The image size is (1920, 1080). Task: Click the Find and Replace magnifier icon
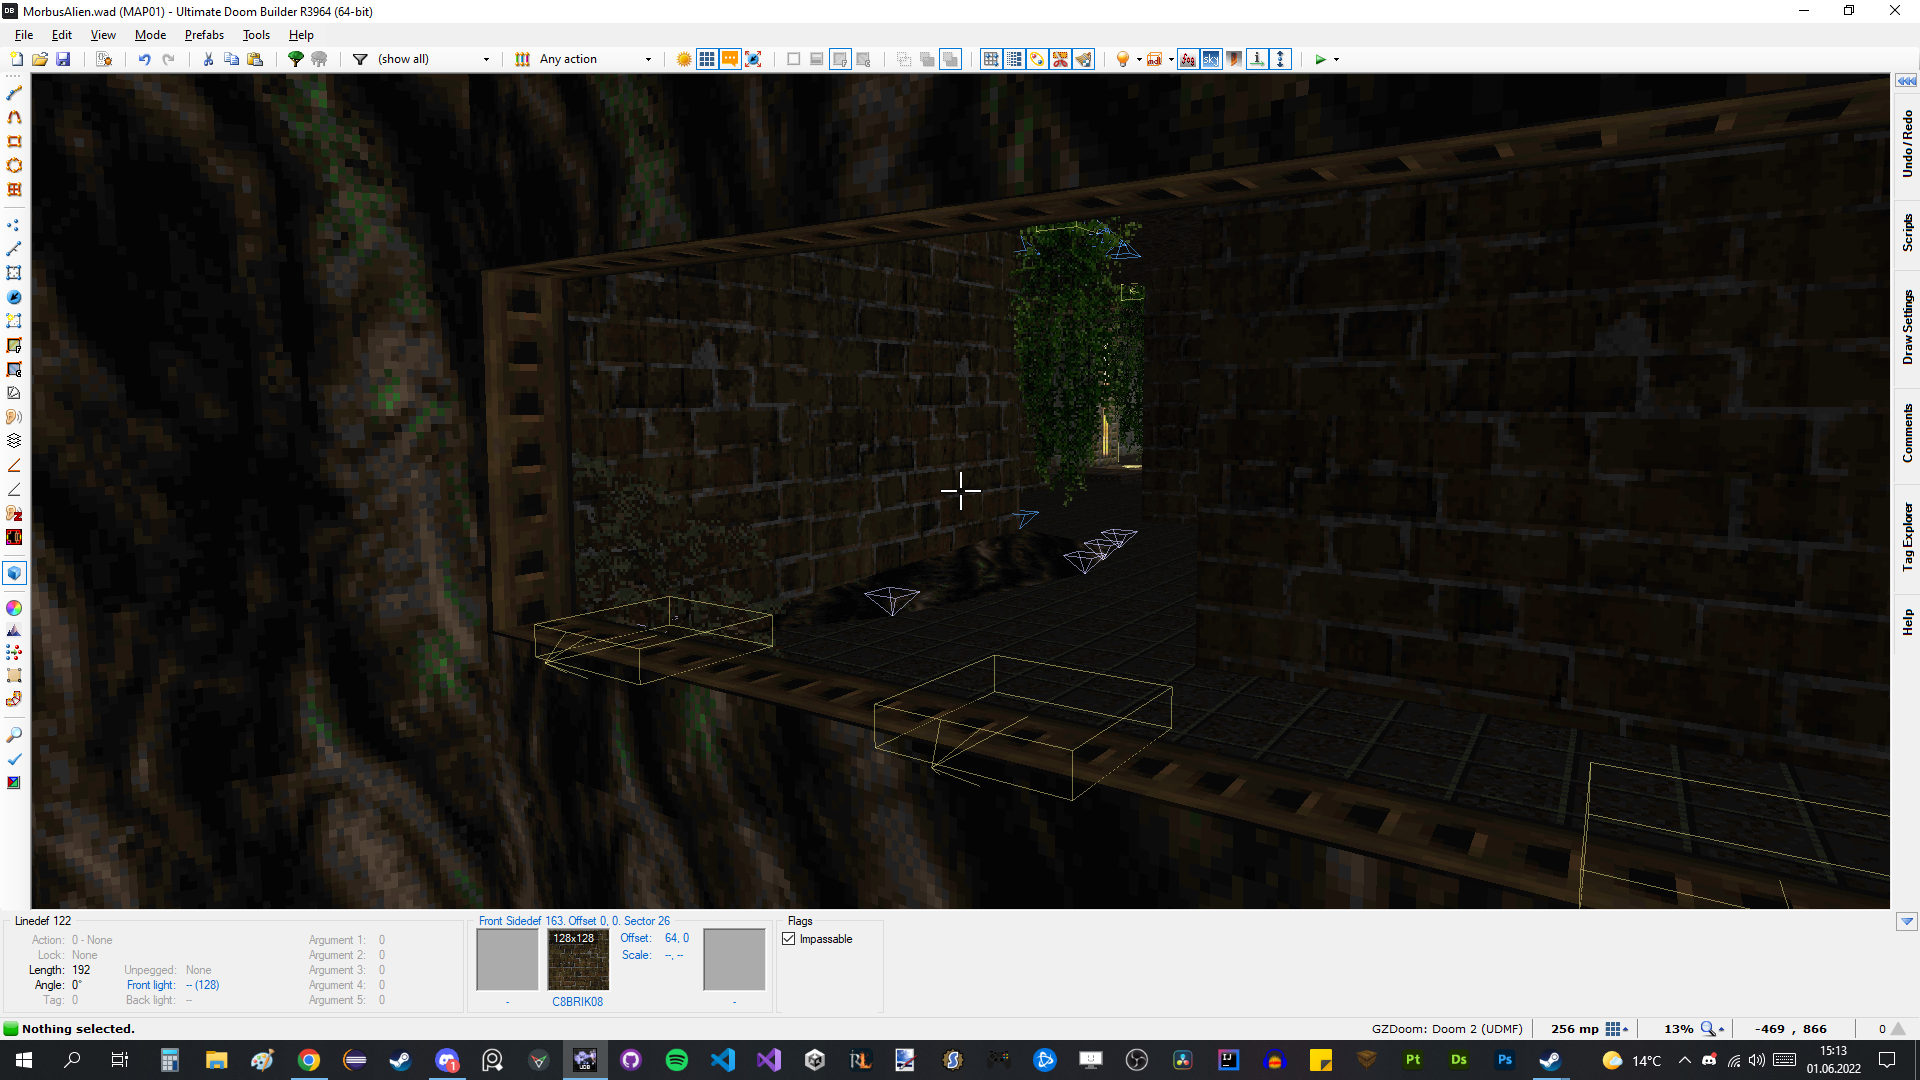(14, 735)
